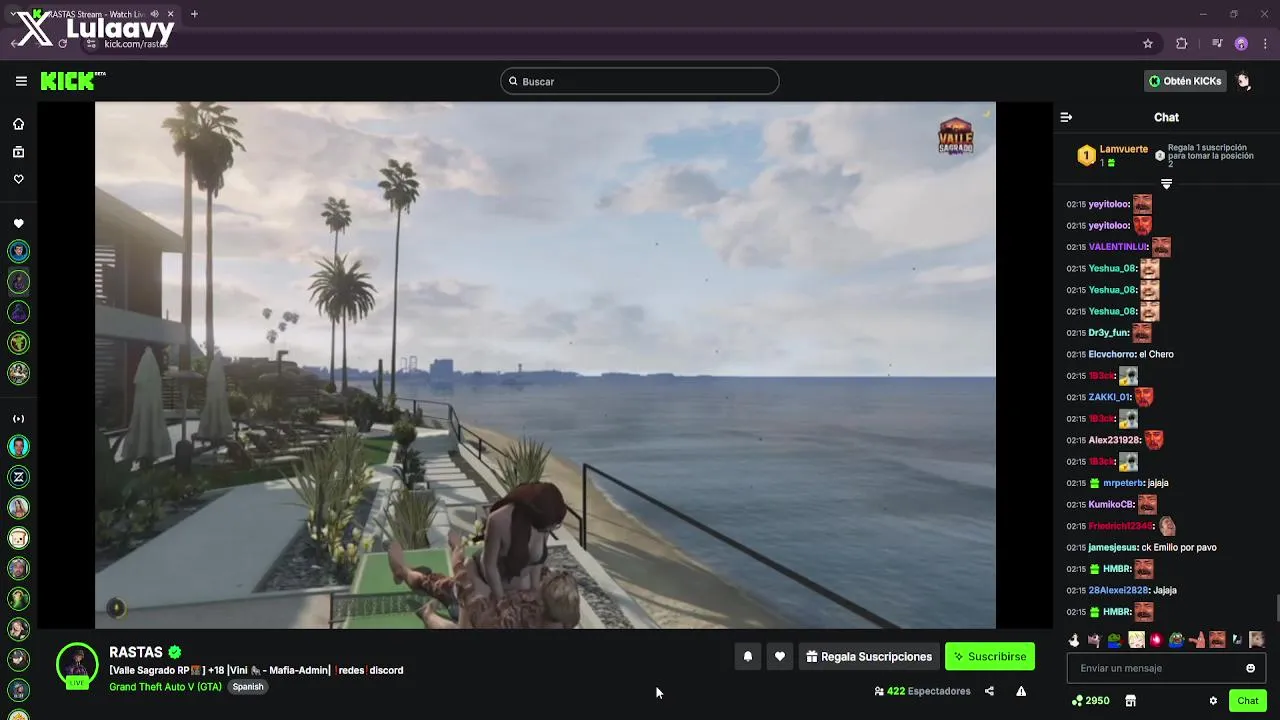Click the RASTAS verified badge

coord(175,652)
